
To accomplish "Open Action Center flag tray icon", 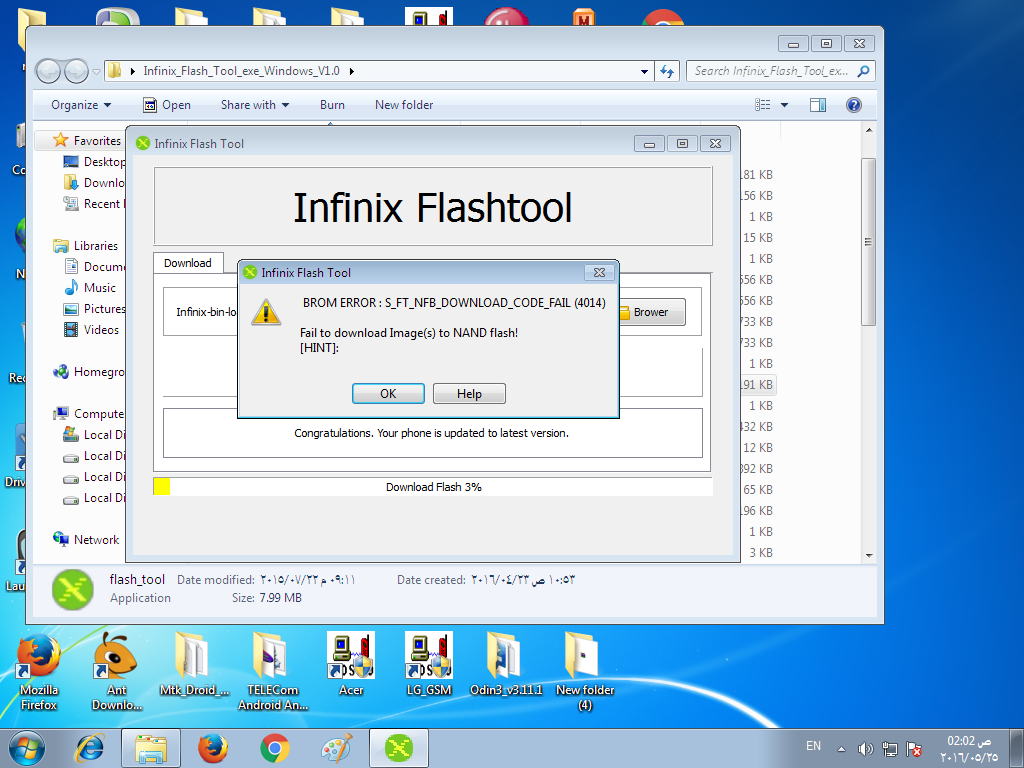I will (914, 749).
